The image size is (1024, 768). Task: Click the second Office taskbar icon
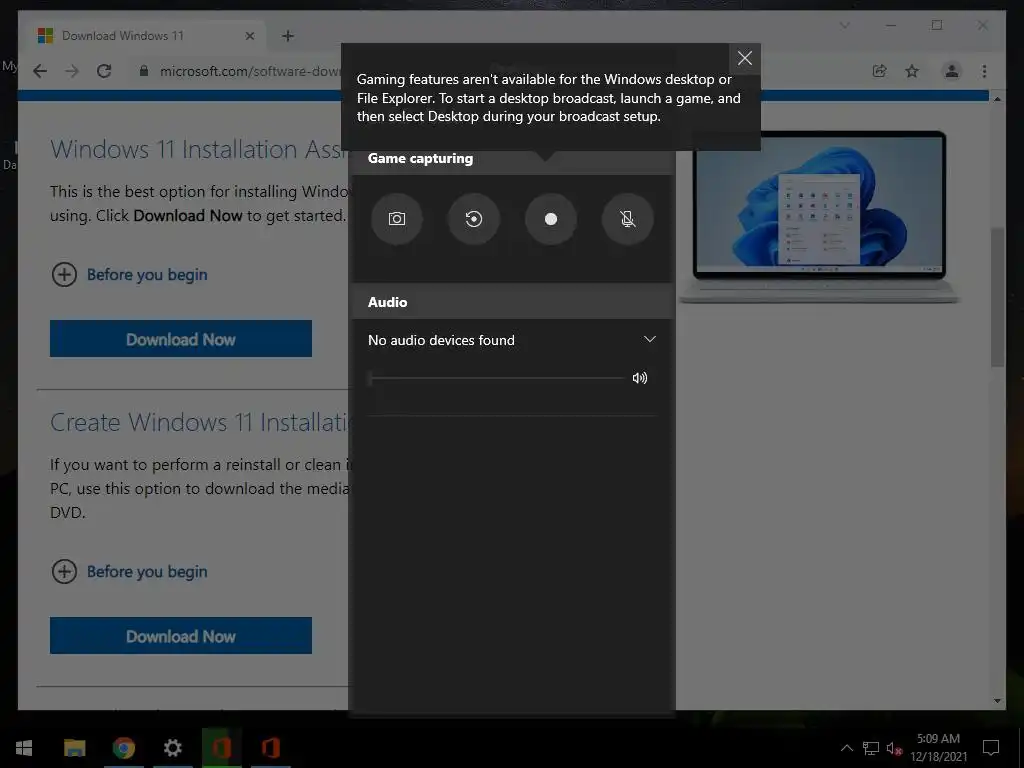(x=270, y=748)
